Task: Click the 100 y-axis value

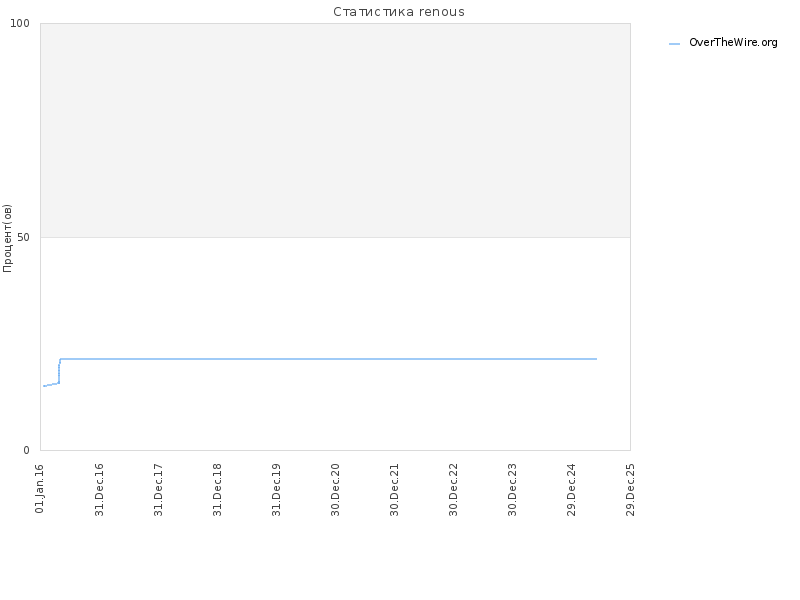Action: pos(20,23)
